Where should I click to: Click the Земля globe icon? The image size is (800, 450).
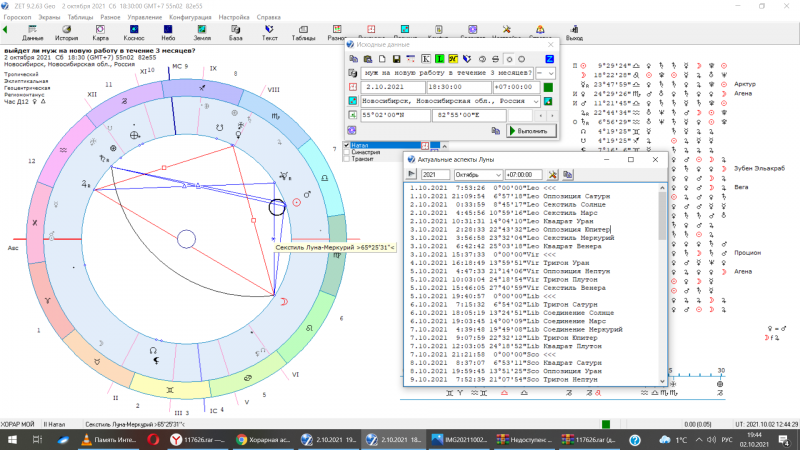203,29
